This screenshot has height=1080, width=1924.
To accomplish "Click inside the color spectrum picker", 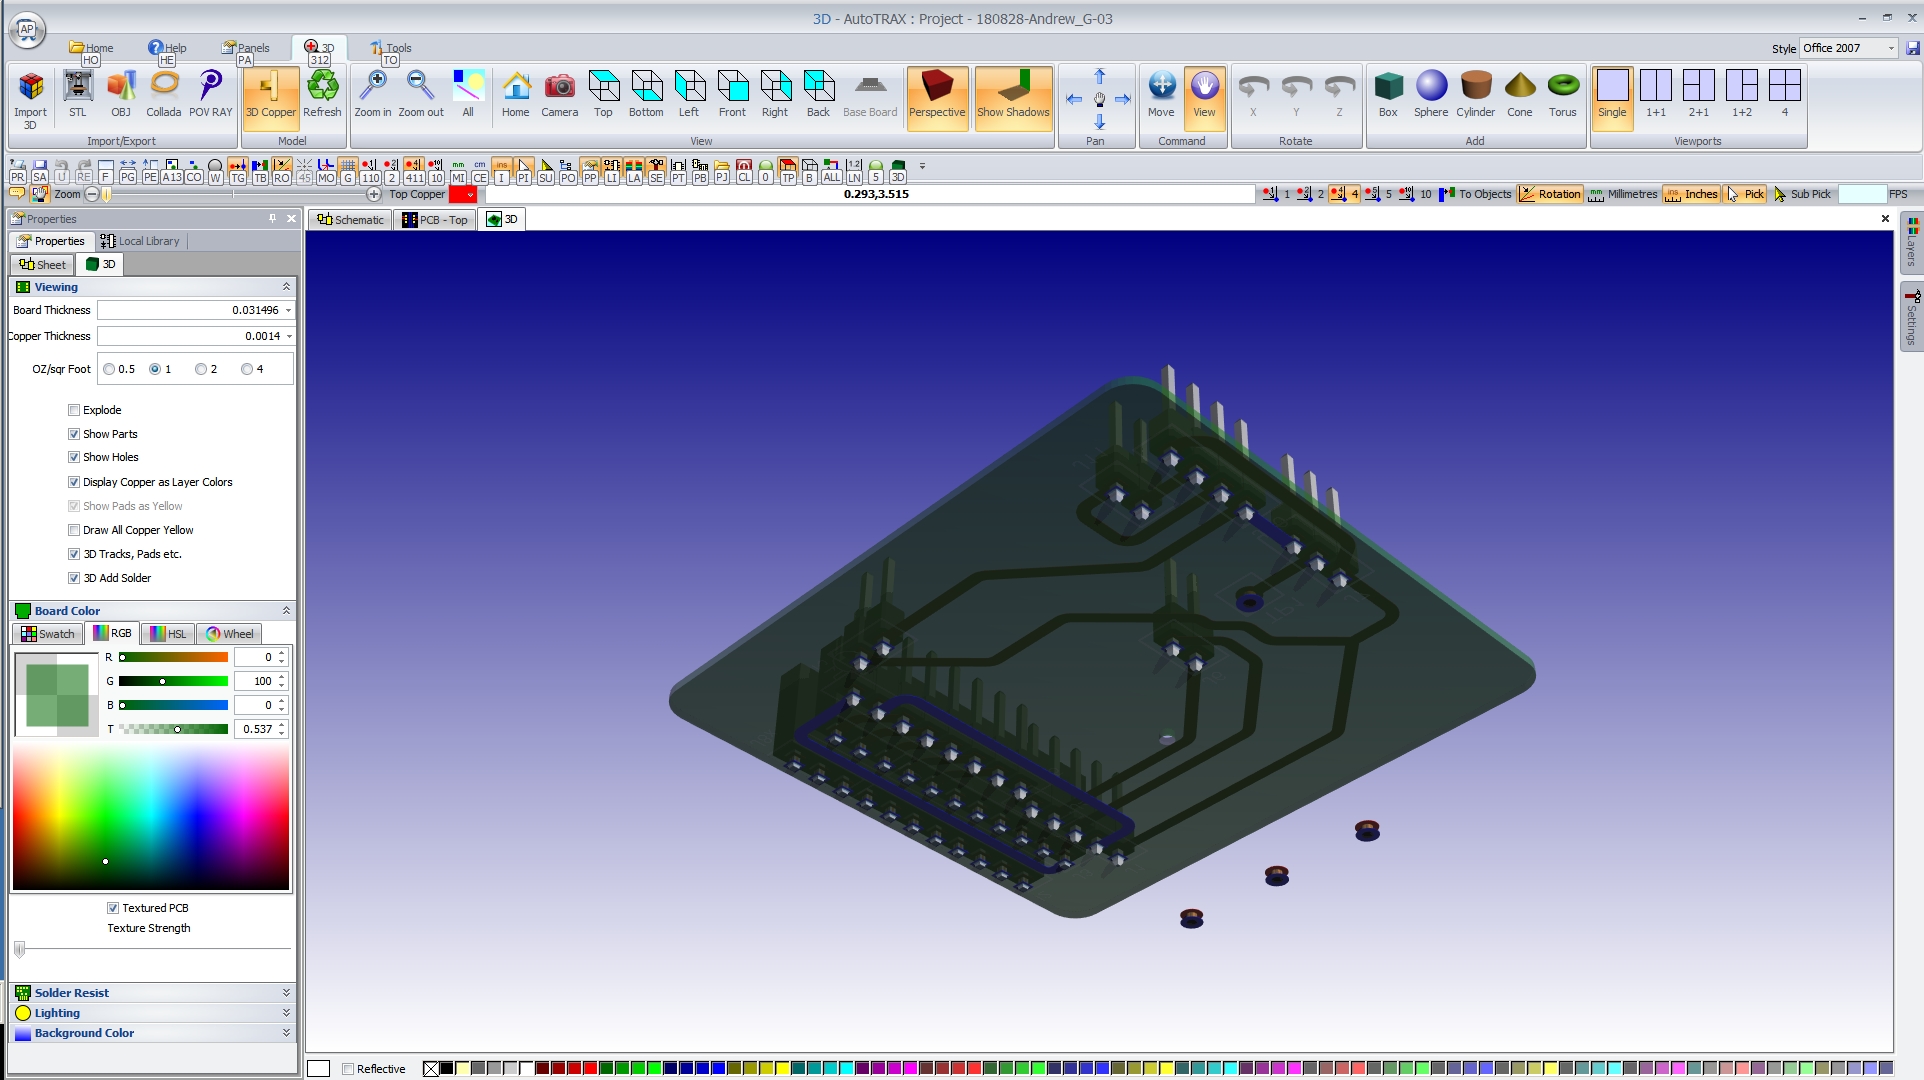I will pyautogui.click(x=150, y=815).
